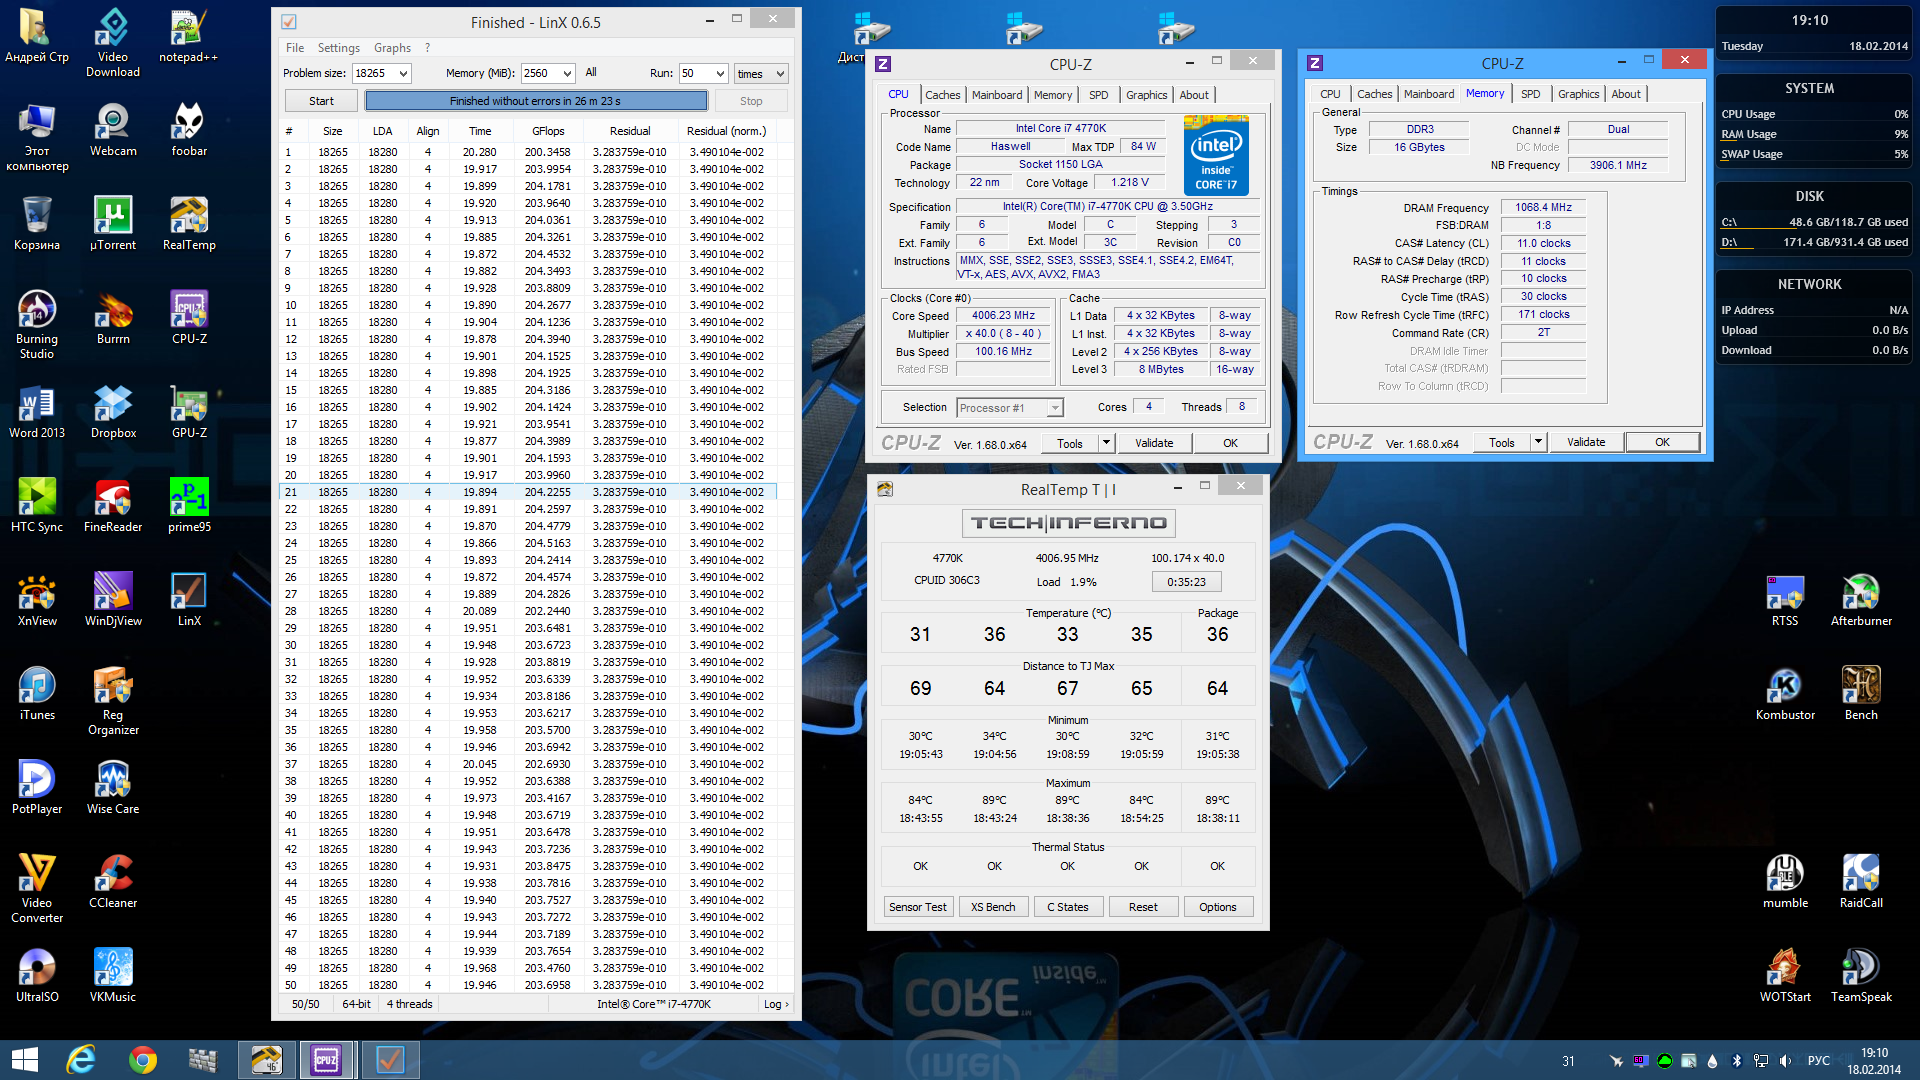The image size is (1920, 1080).
Task: Click the RealTemp icon in the taskbar
Action: 266,1059
